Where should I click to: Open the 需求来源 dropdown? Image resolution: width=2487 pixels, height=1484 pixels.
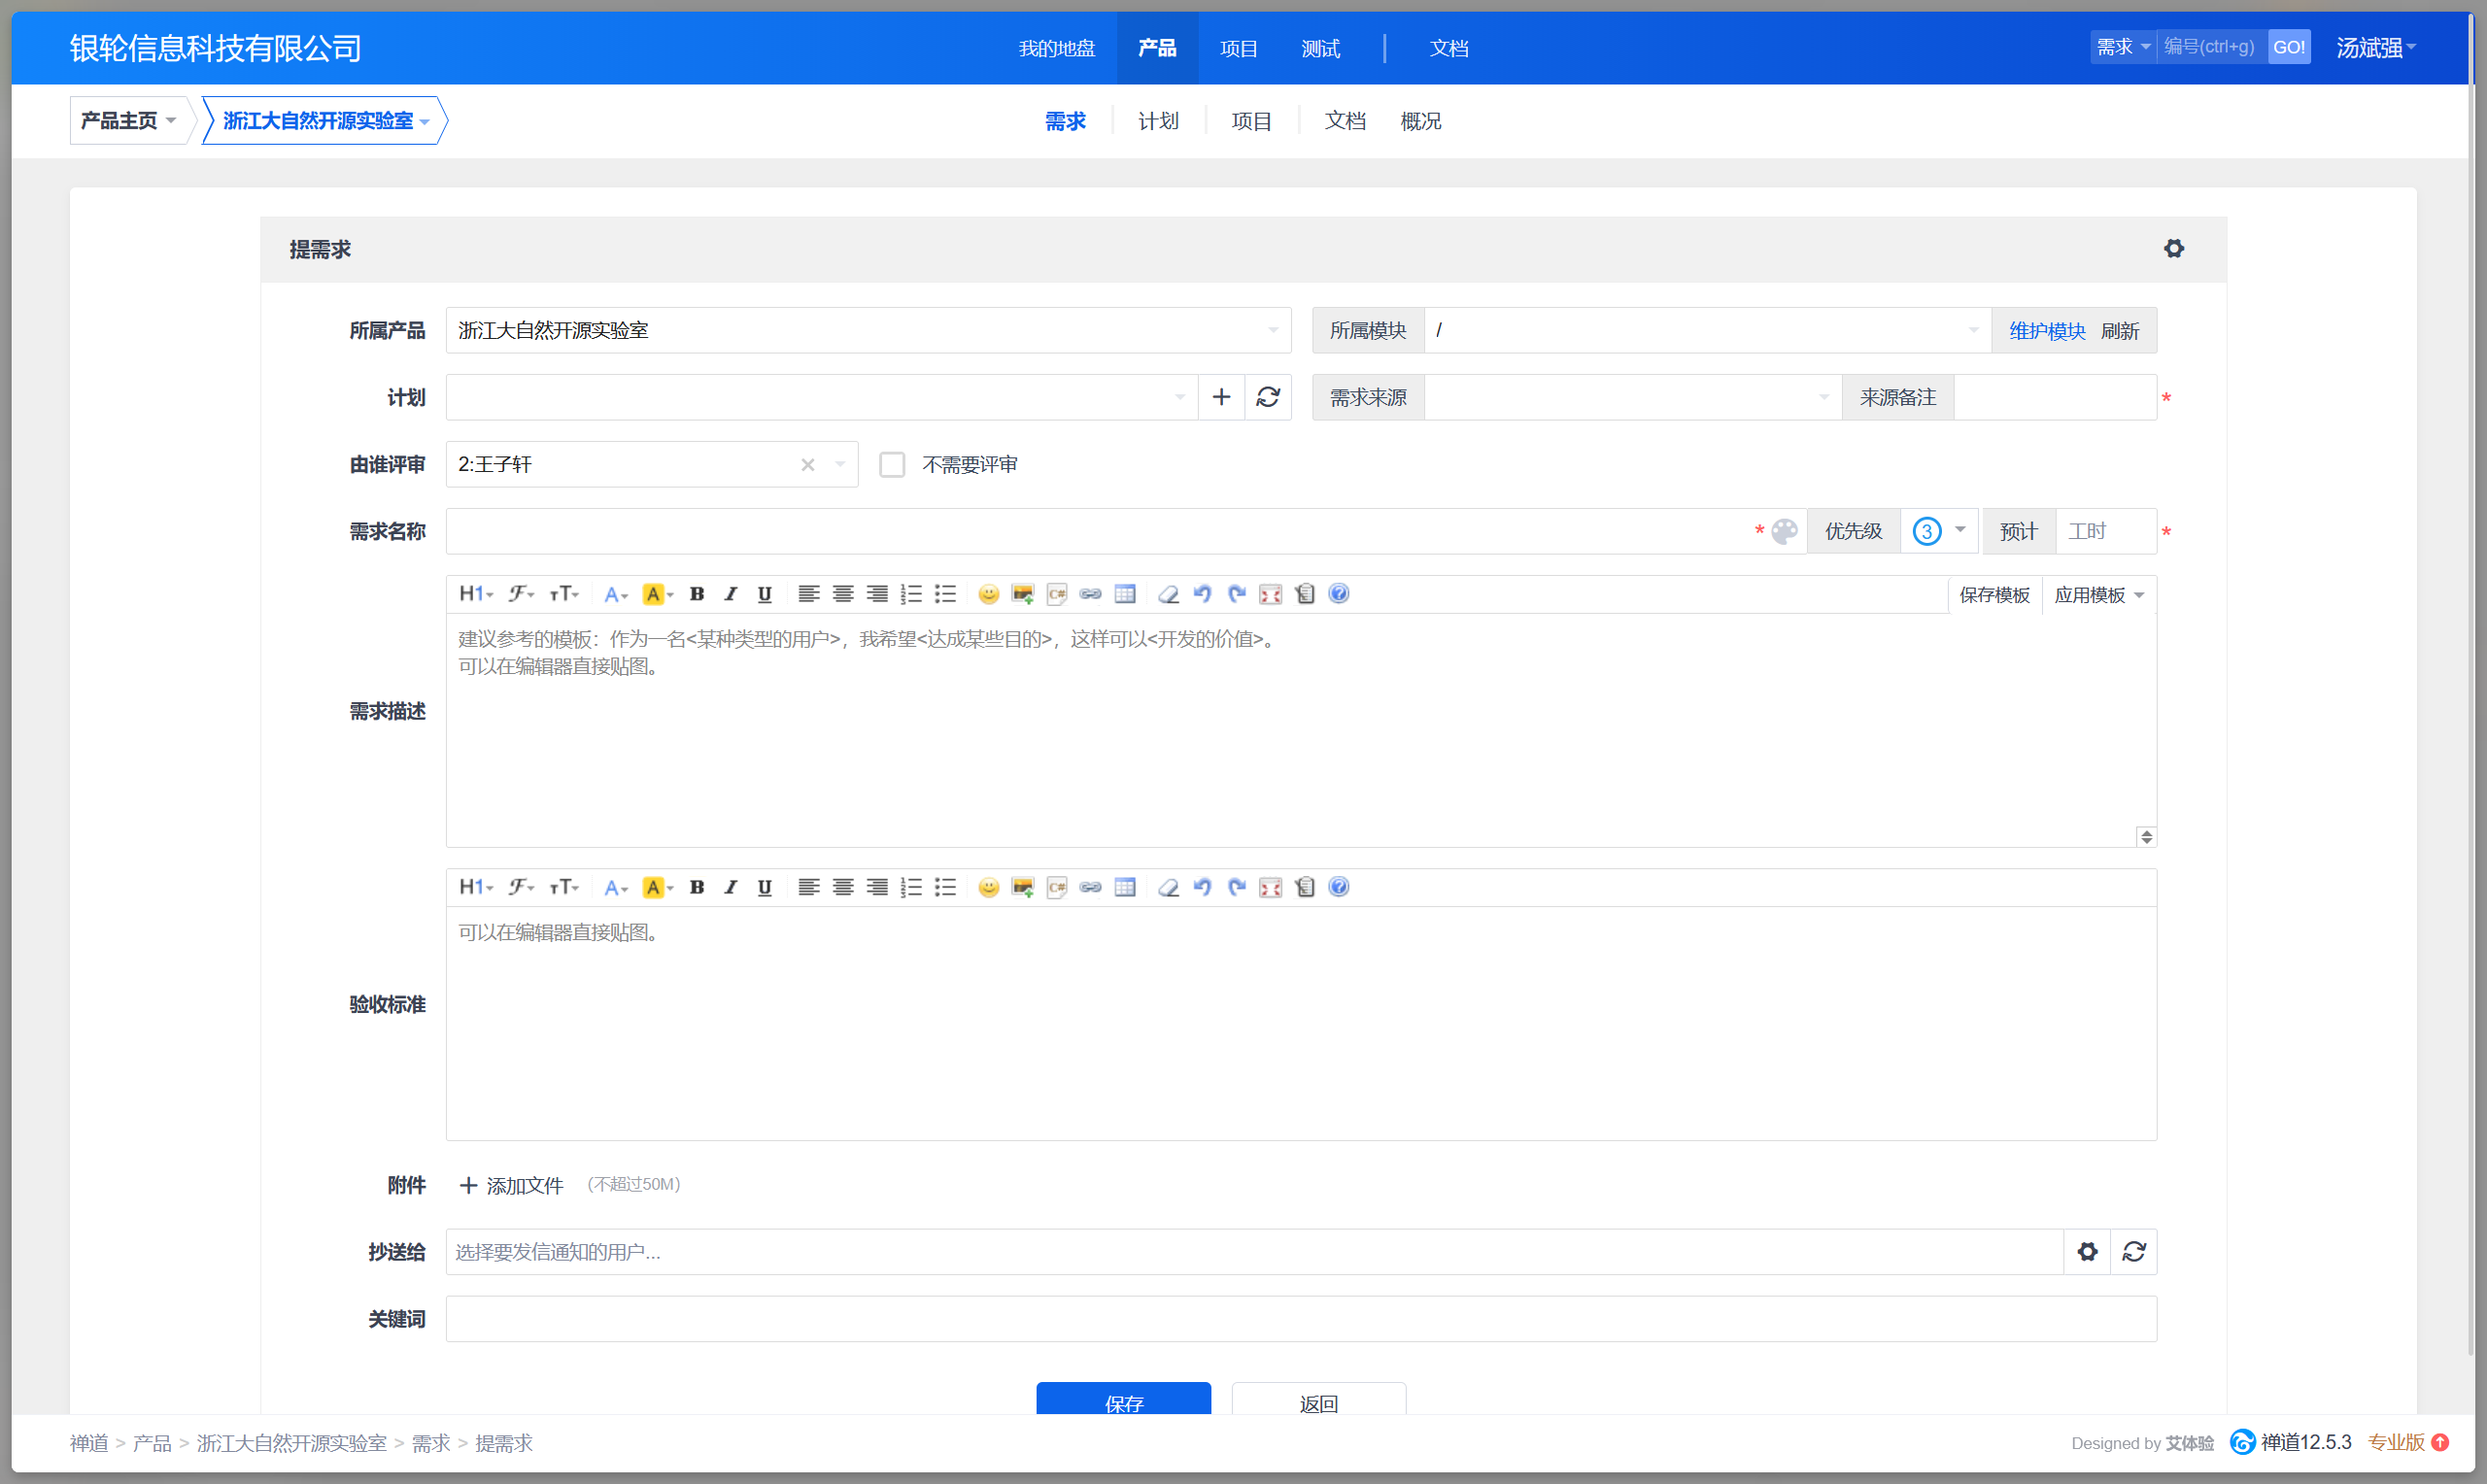1632,397
